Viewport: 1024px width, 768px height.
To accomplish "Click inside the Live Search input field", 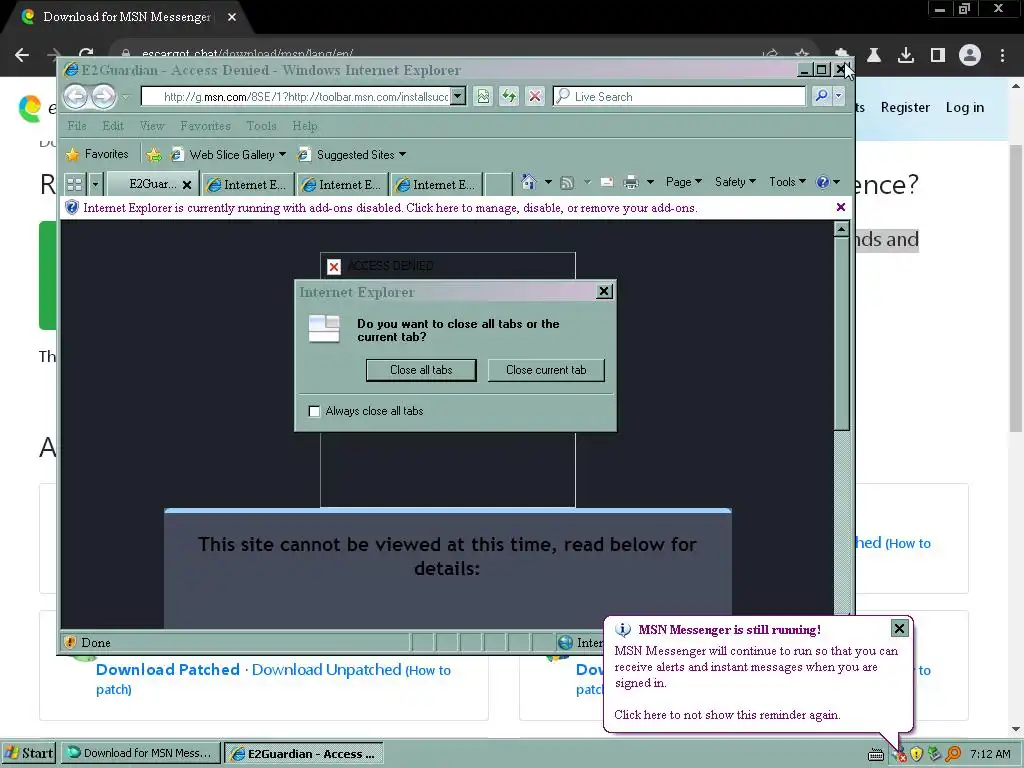I will [679, 97].
